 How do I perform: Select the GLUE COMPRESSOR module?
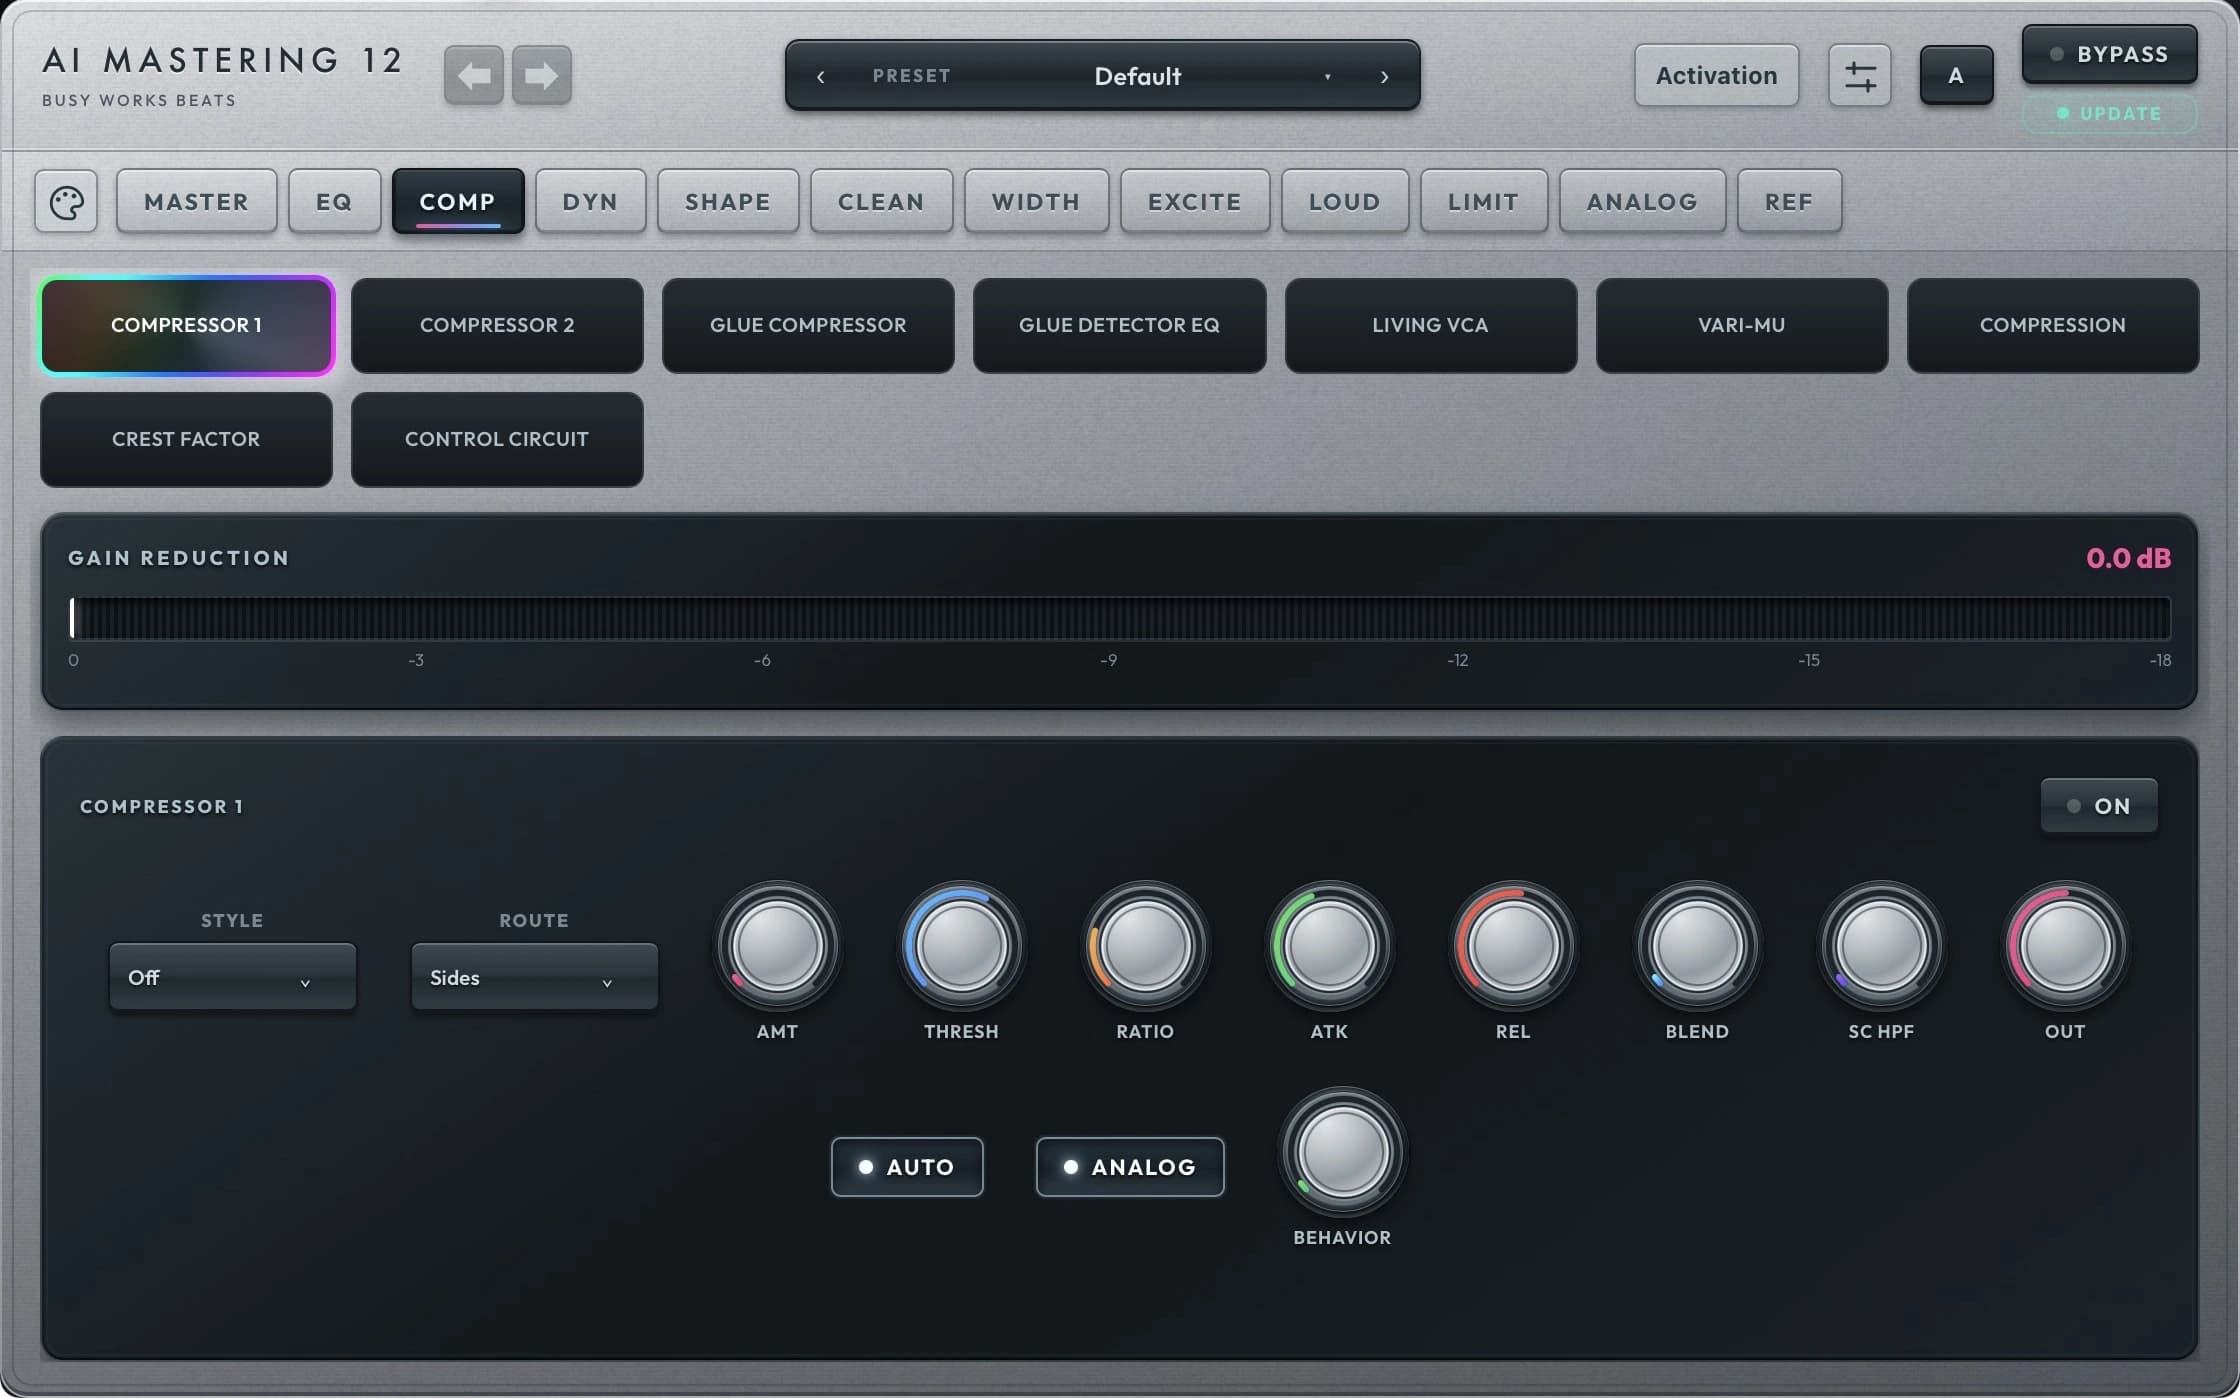(x=808, y=325)
